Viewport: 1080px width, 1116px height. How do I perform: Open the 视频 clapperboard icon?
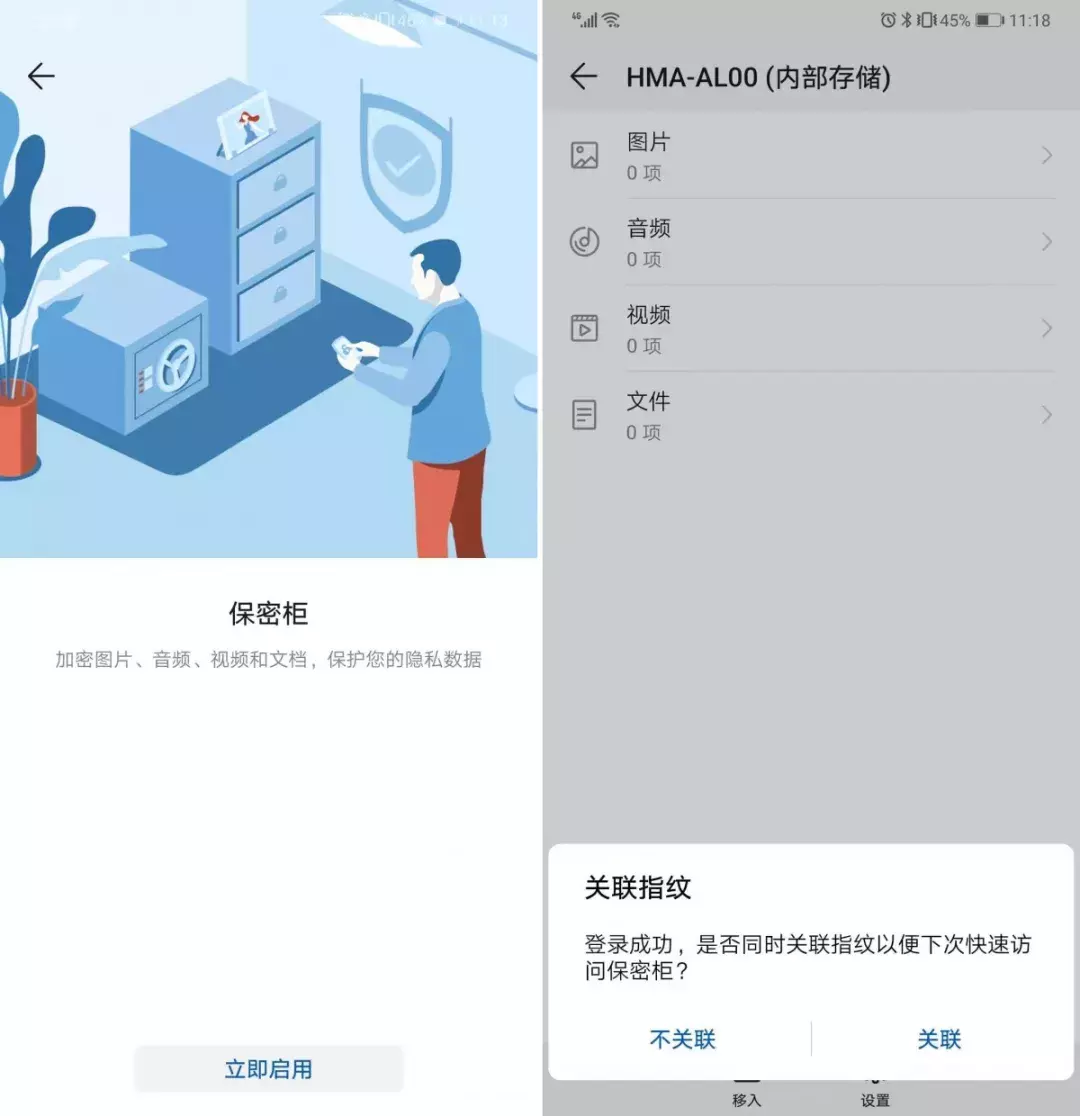584,327
